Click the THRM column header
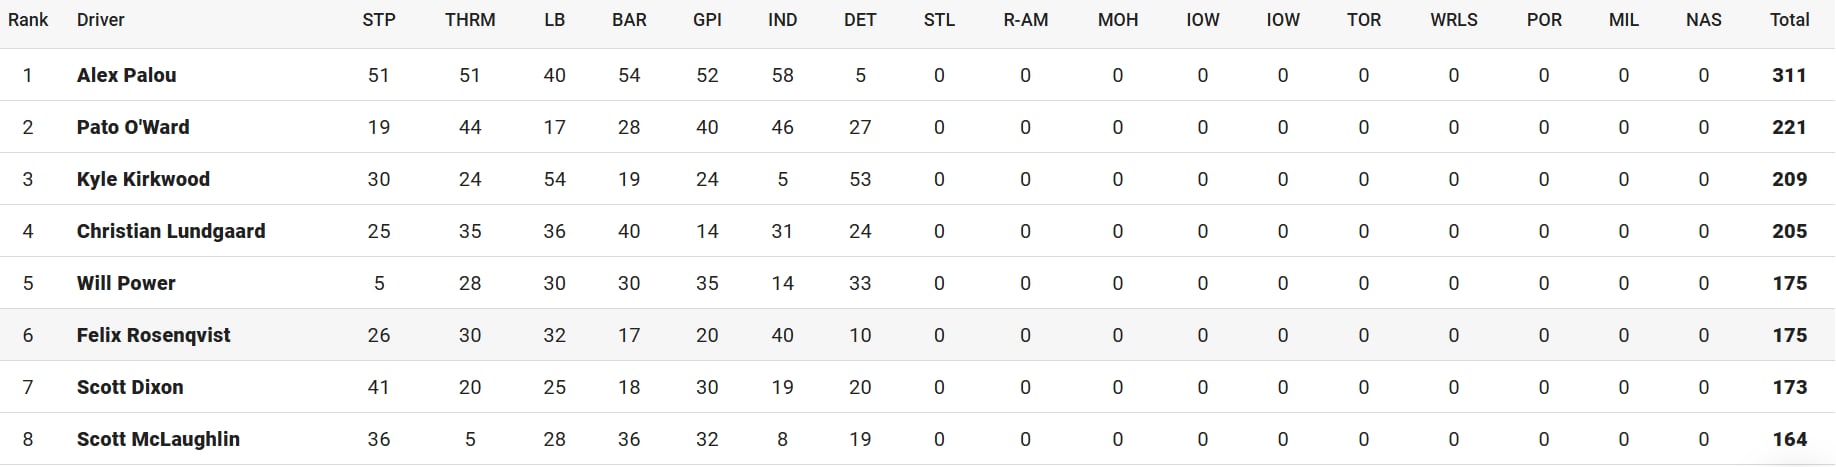 tap(470, 20)
